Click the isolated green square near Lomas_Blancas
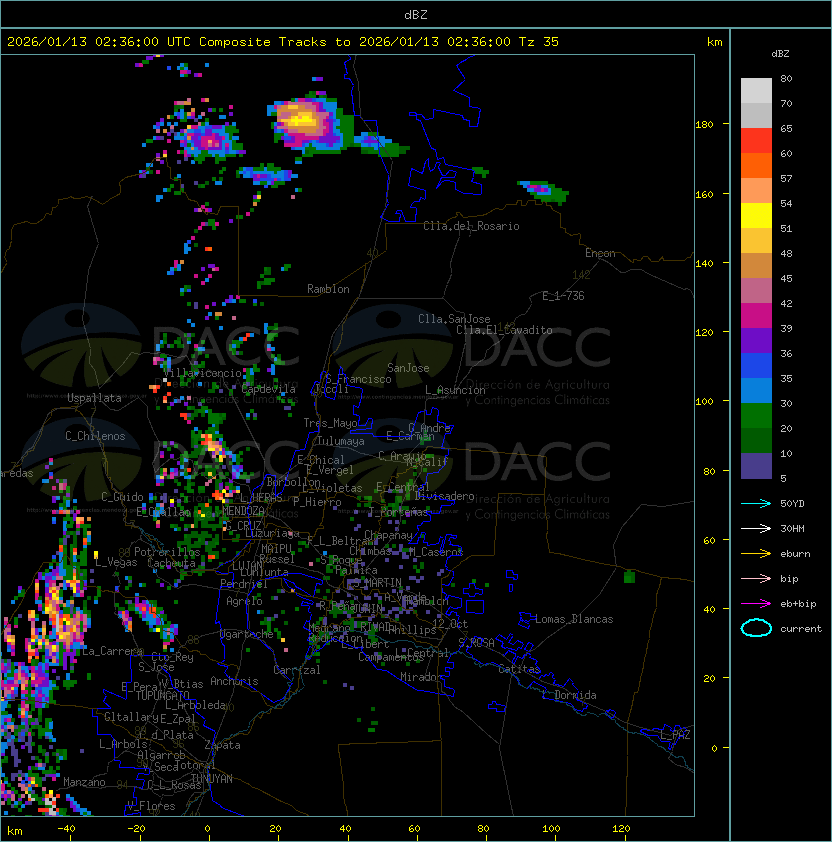This screenshot has height=842, width=832. click(x=630, y=577)
